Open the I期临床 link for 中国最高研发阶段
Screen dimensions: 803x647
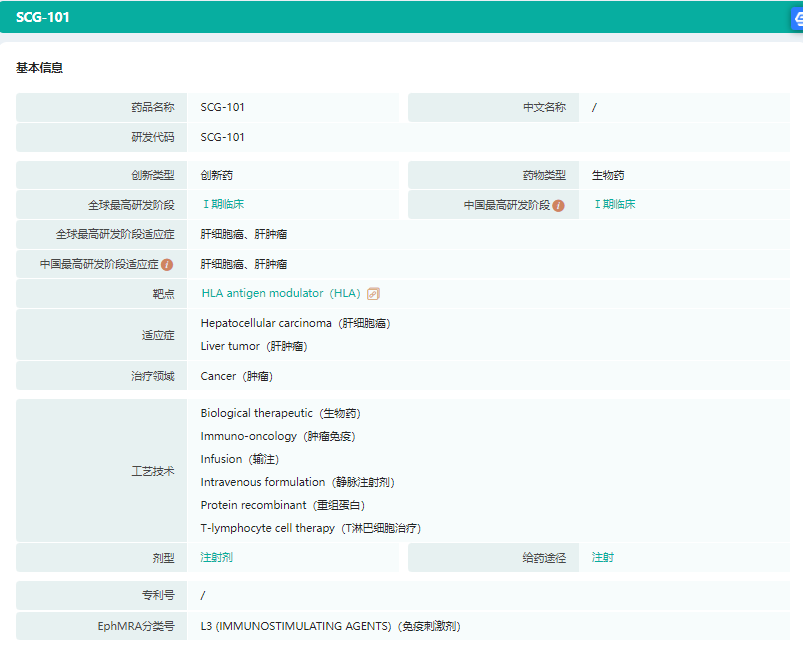(614, 204)
